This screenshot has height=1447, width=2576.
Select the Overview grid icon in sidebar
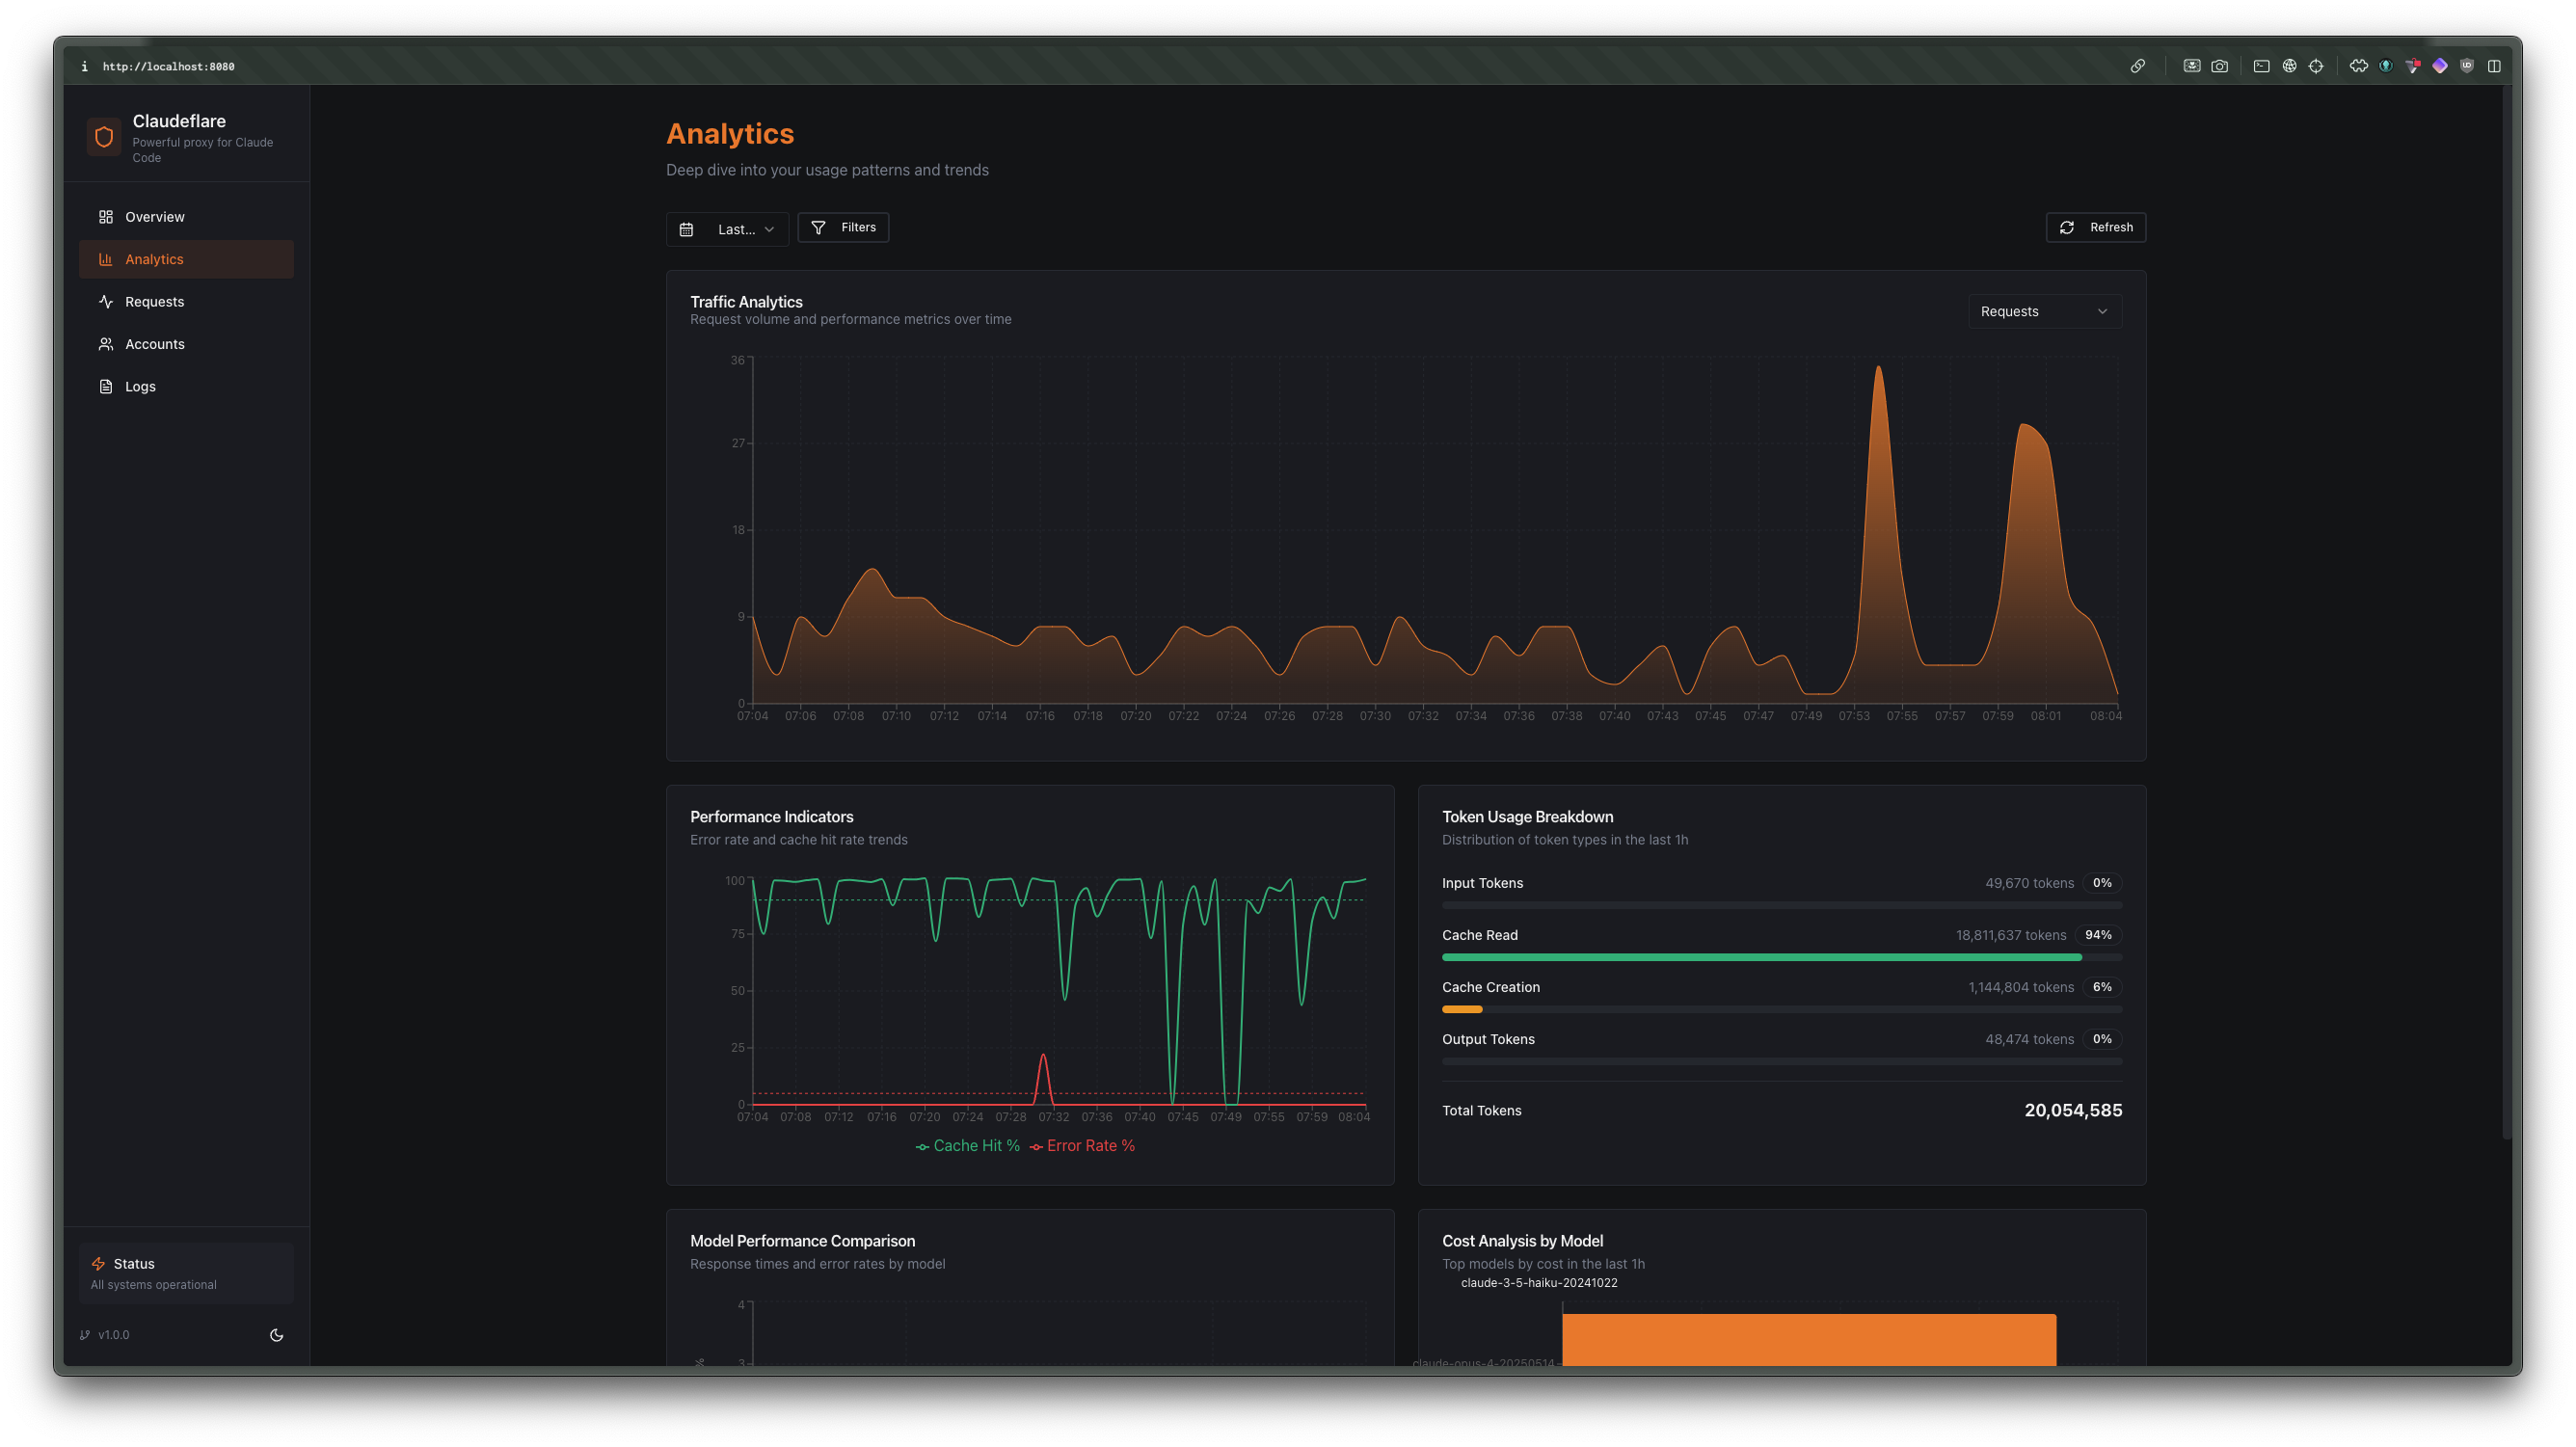pos(107,216)
